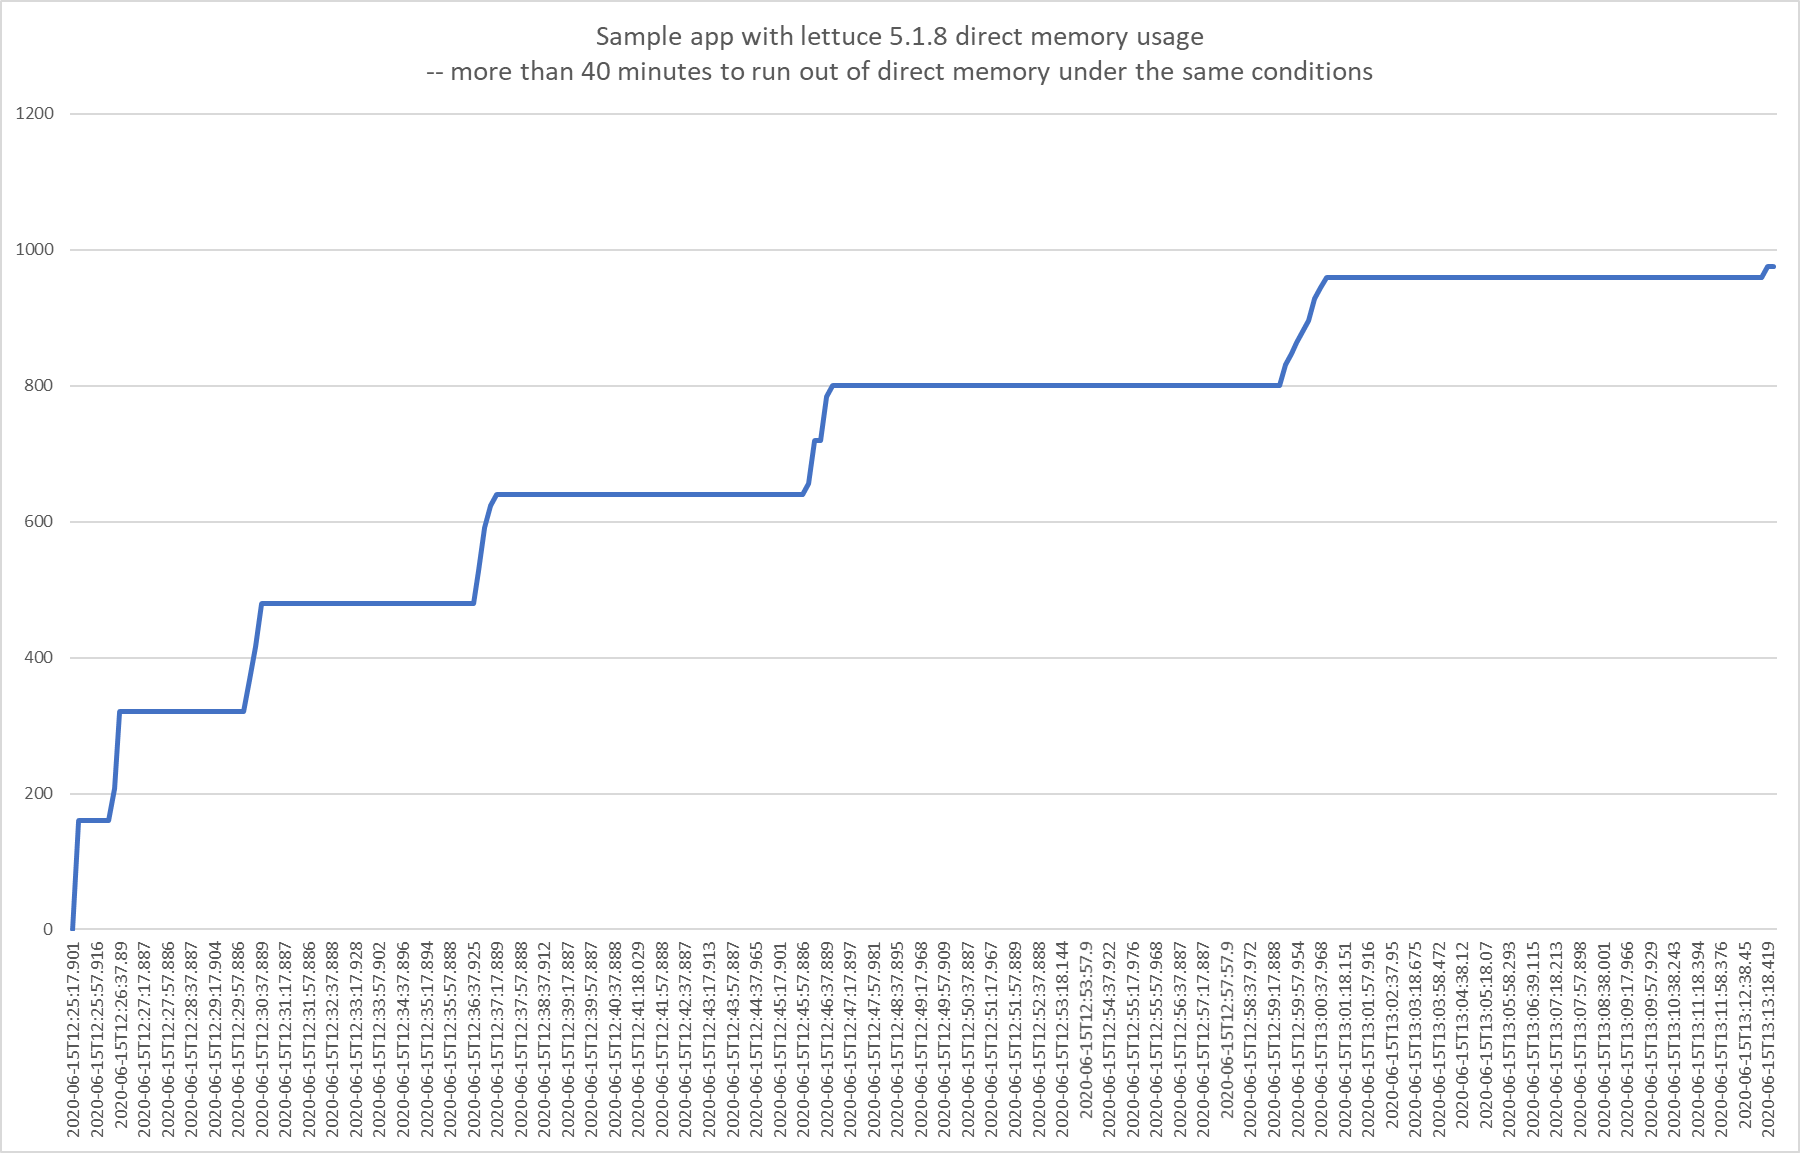Screen dimensions: 1800x1153
Task: Click x-axis label "2020-06-15T12:29:57.886"
Action: (x=239, y=1039)
